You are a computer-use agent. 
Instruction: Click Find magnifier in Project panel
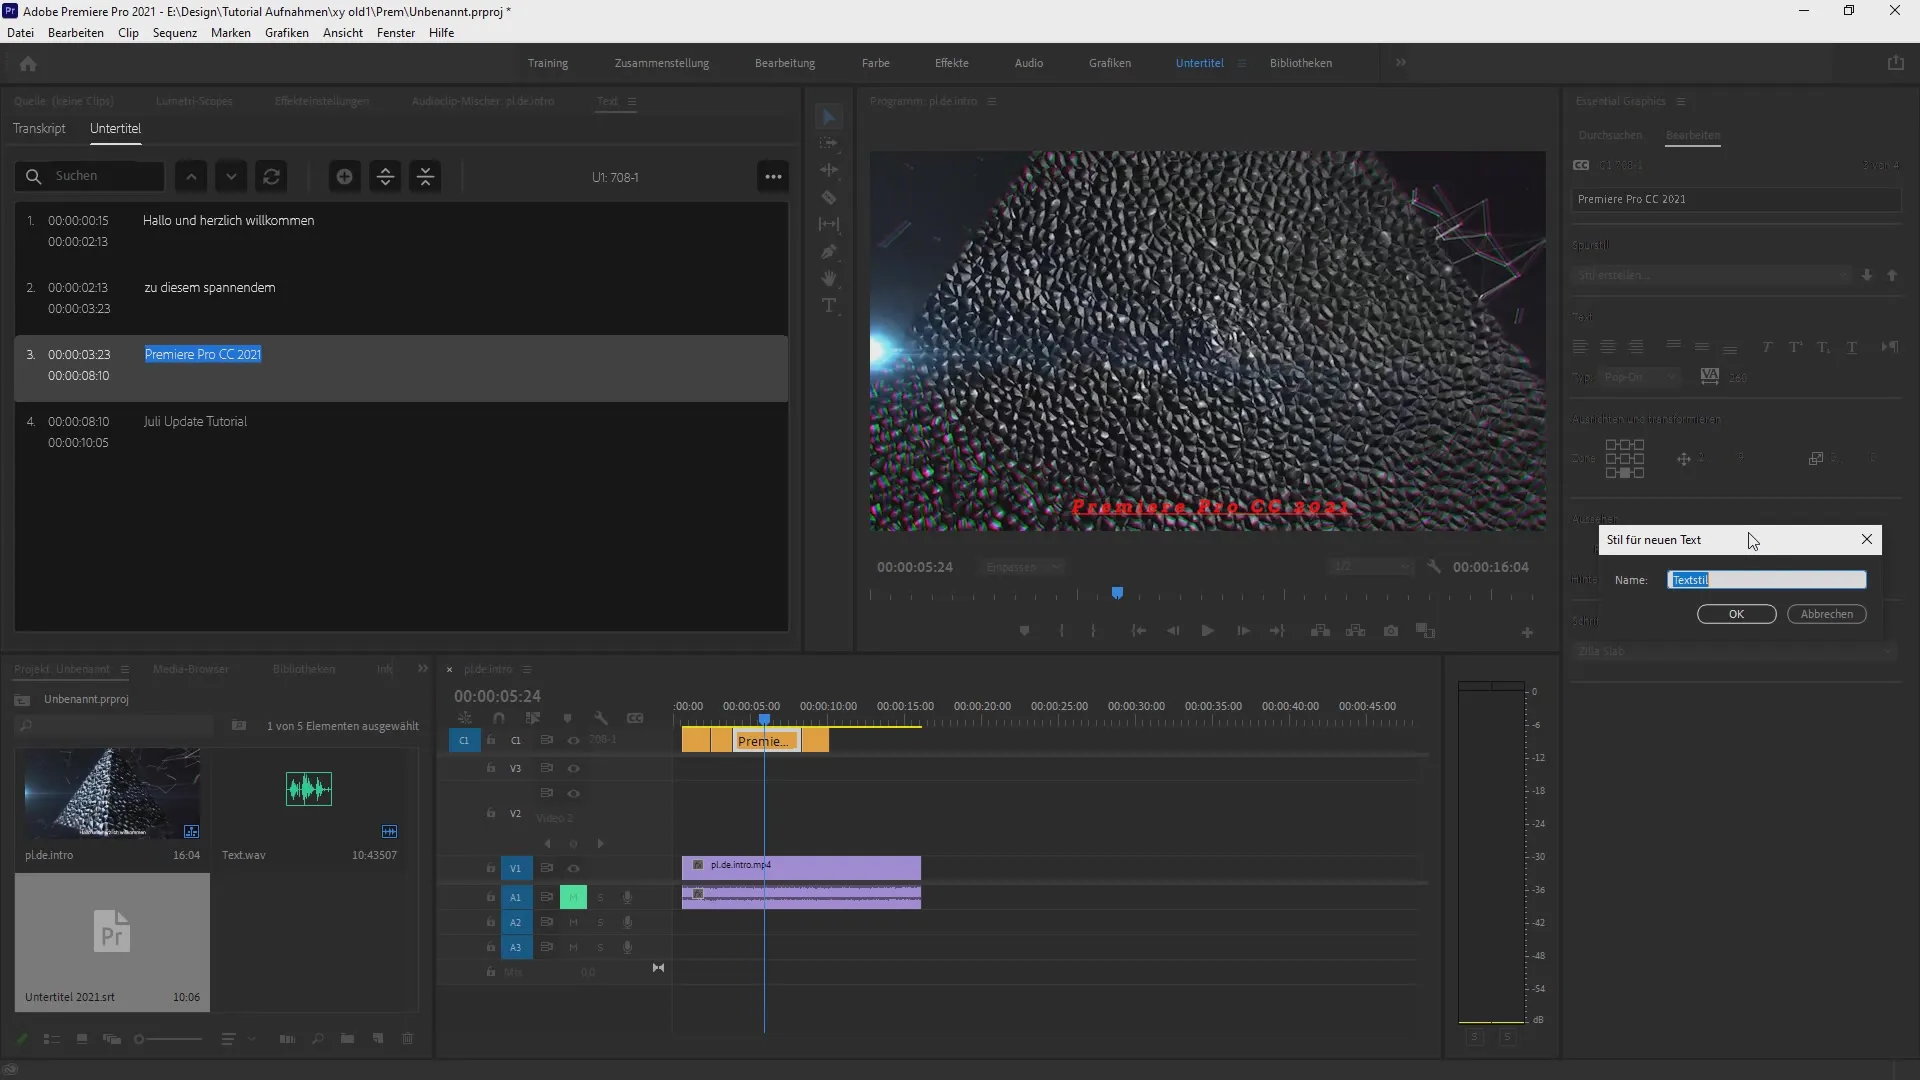pos(317,1039)
